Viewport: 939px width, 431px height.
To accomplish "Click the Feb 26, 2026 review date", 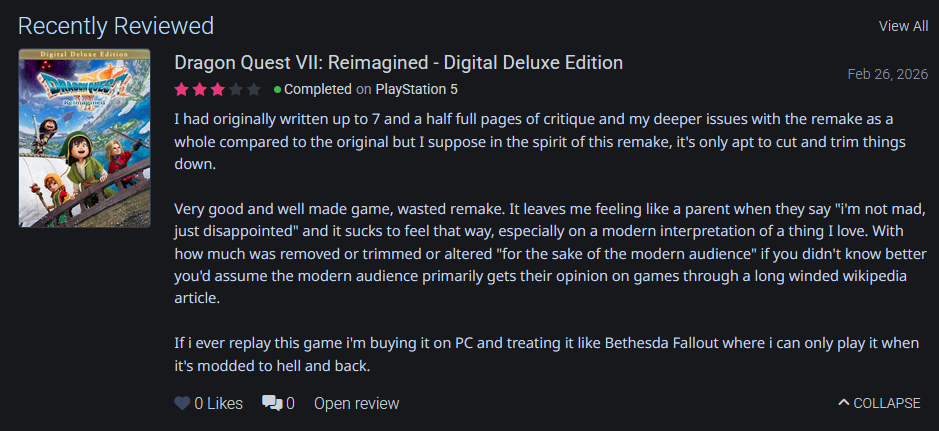I will [x=887, y=74].
